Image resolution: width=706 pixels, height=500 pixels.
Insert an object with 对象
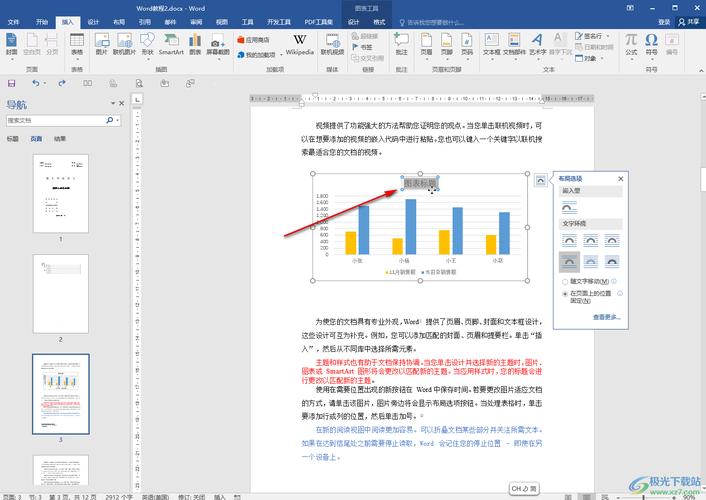tap(587, 59)
